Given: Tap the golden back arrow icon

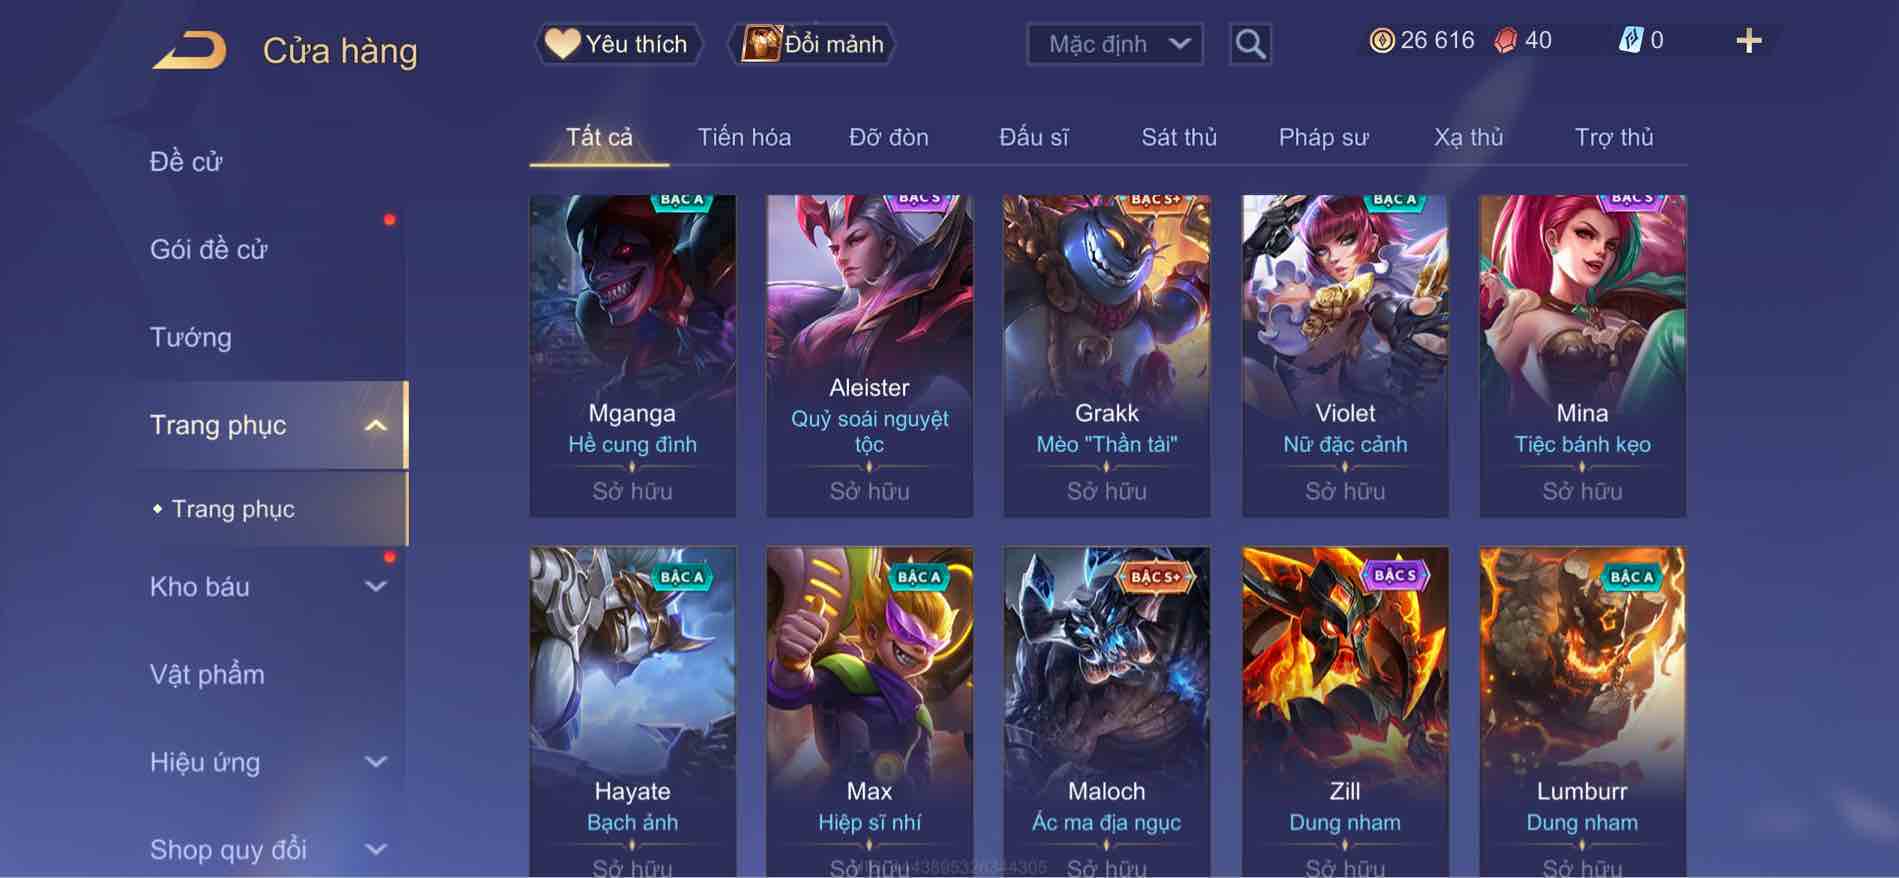Looking at the screenshot, I should [x=190, y=51].
